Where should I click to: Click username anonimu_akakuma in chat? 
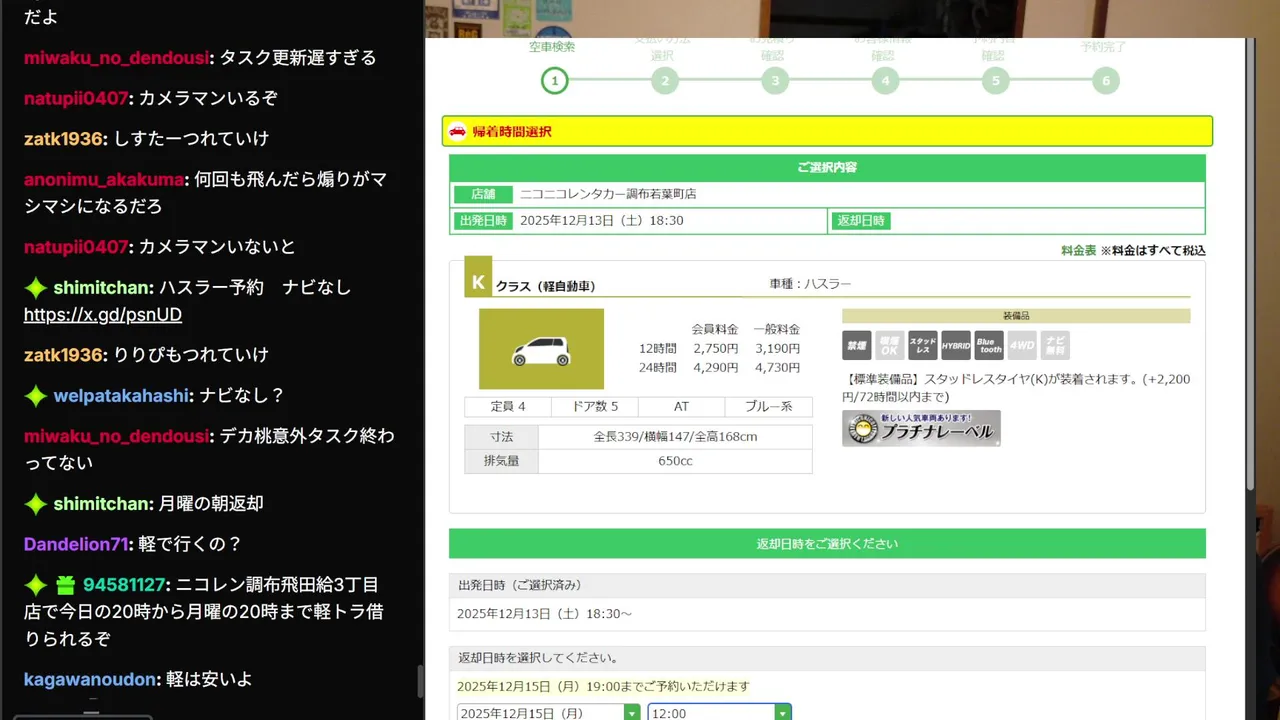[x=105, y=179]
